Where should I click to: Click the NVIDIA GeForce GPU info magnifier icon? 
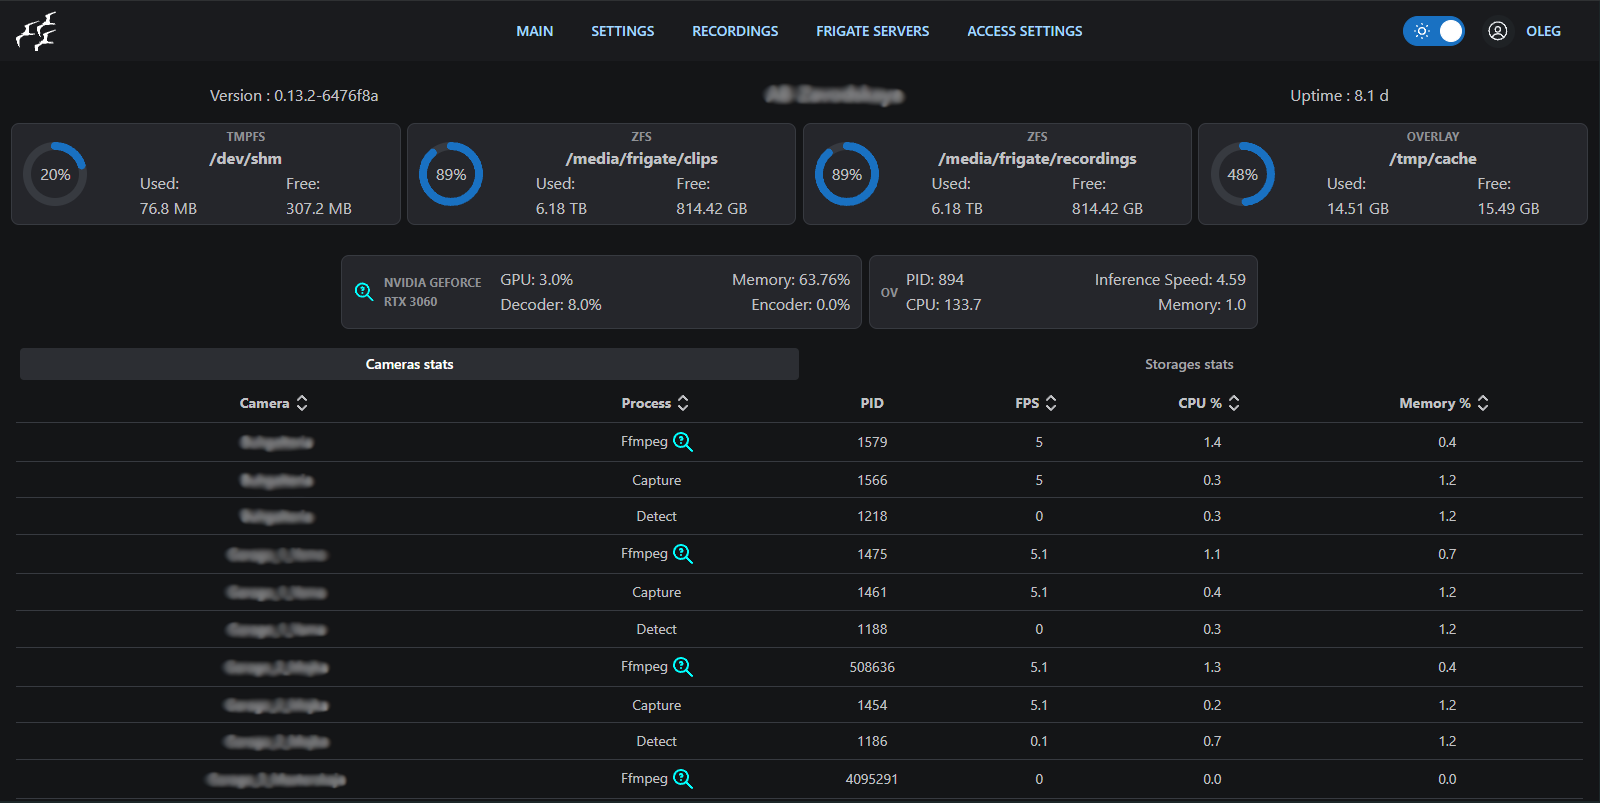(x=364, y=291)
